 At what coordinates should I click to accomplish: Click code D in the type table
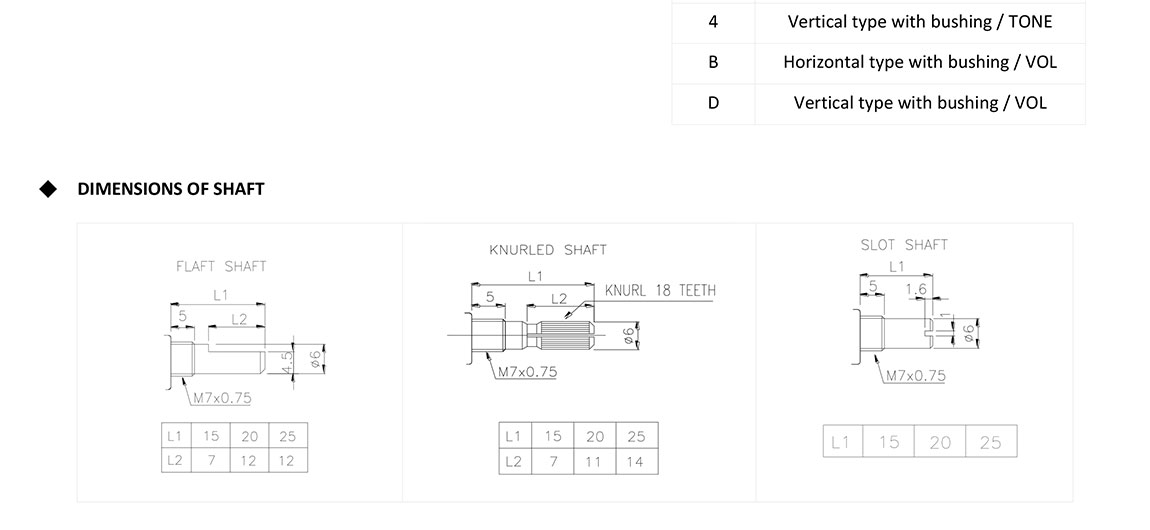tap(713, 103)
